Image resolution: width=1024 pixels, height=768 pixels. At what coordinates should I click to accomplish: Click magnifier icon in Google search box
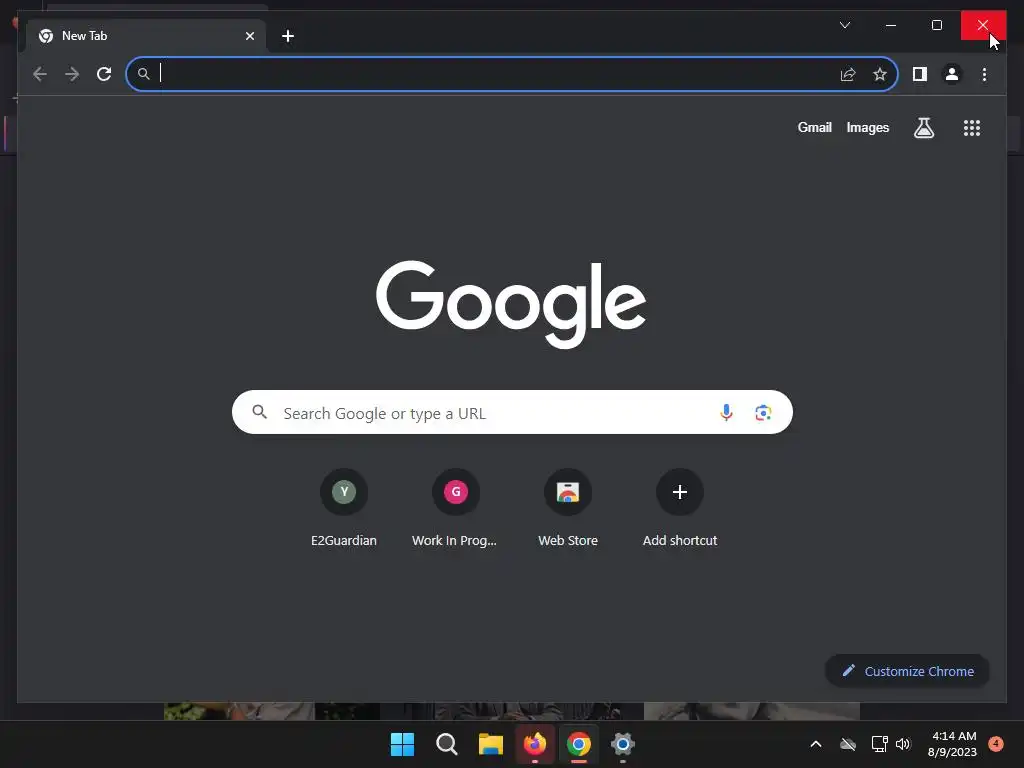point(259,412)
